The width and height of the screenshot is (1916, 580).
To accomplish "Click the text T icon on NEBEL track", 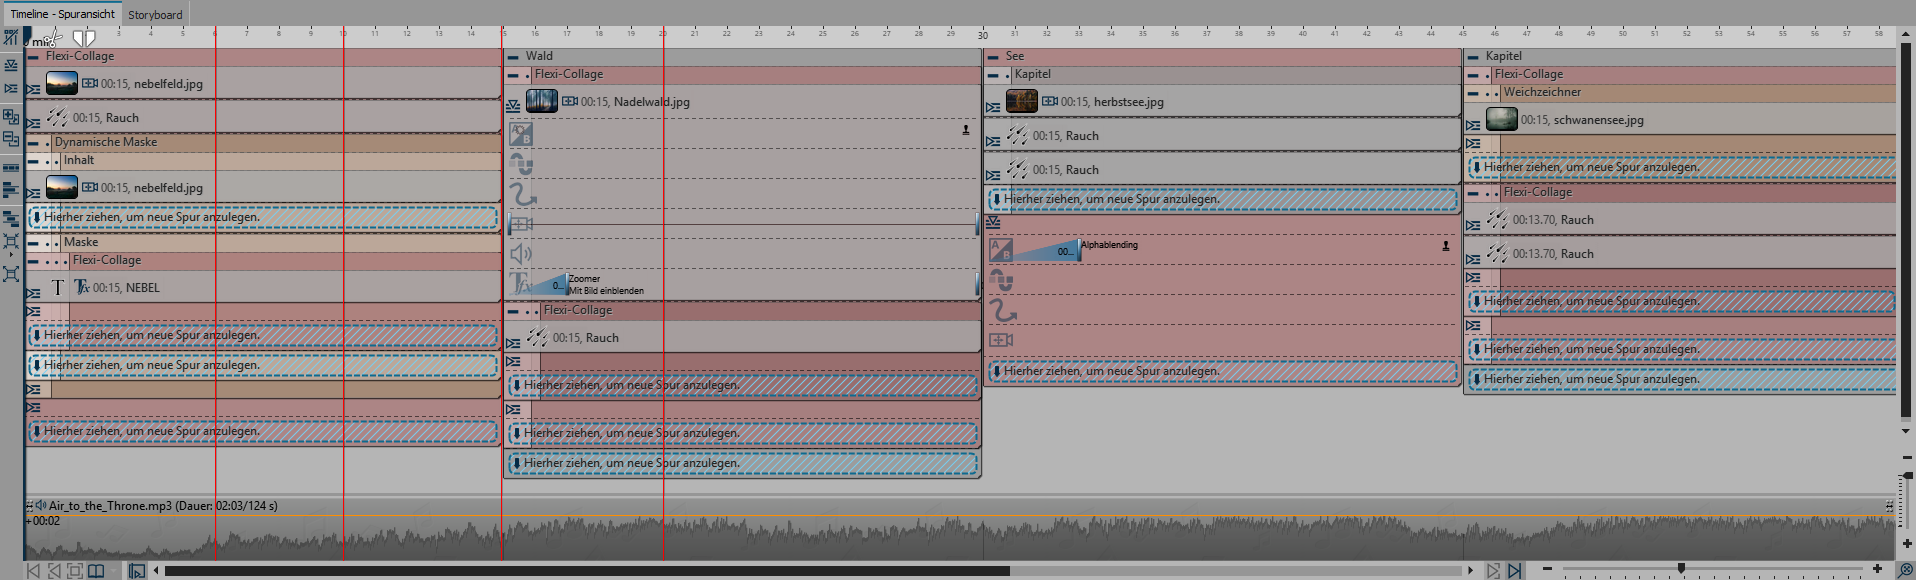I will pyautogui.click(x=57, y=288).
